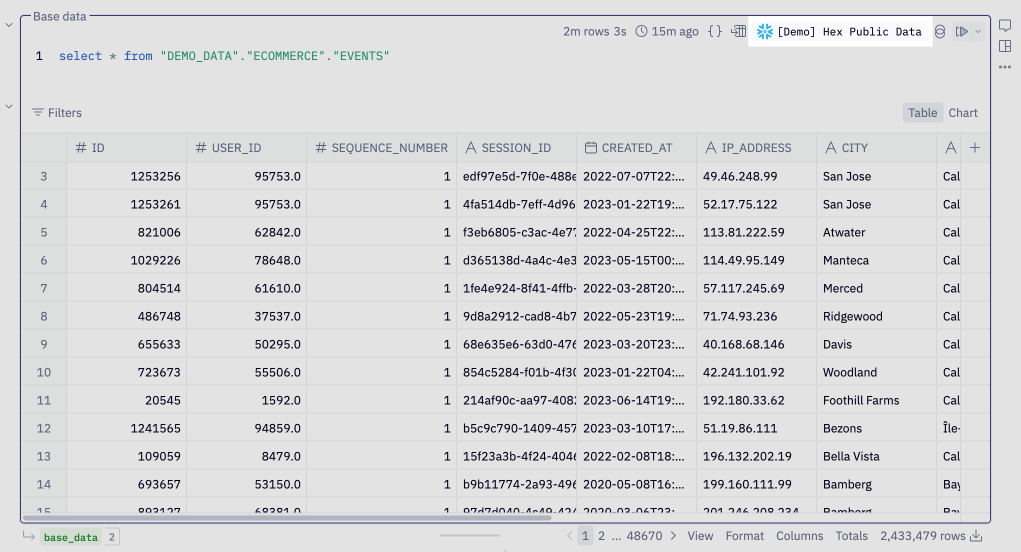Click the ID column header

click(x=126, y=148)
